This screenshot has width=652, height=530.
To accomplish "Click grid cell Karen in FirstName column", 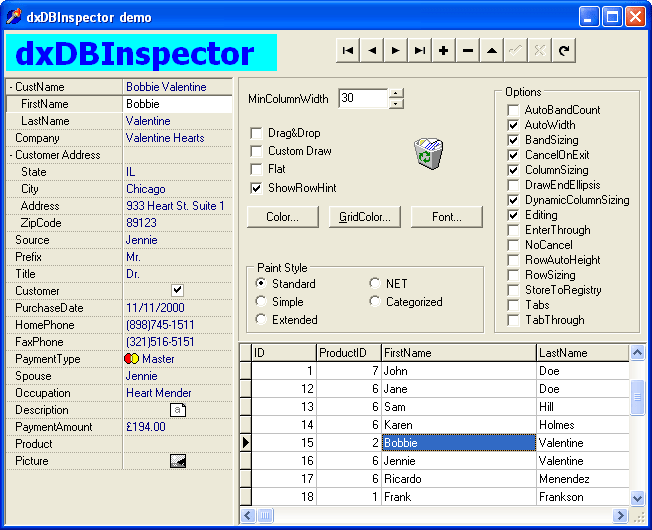I will pyautogui.click(x=459, y=425).
